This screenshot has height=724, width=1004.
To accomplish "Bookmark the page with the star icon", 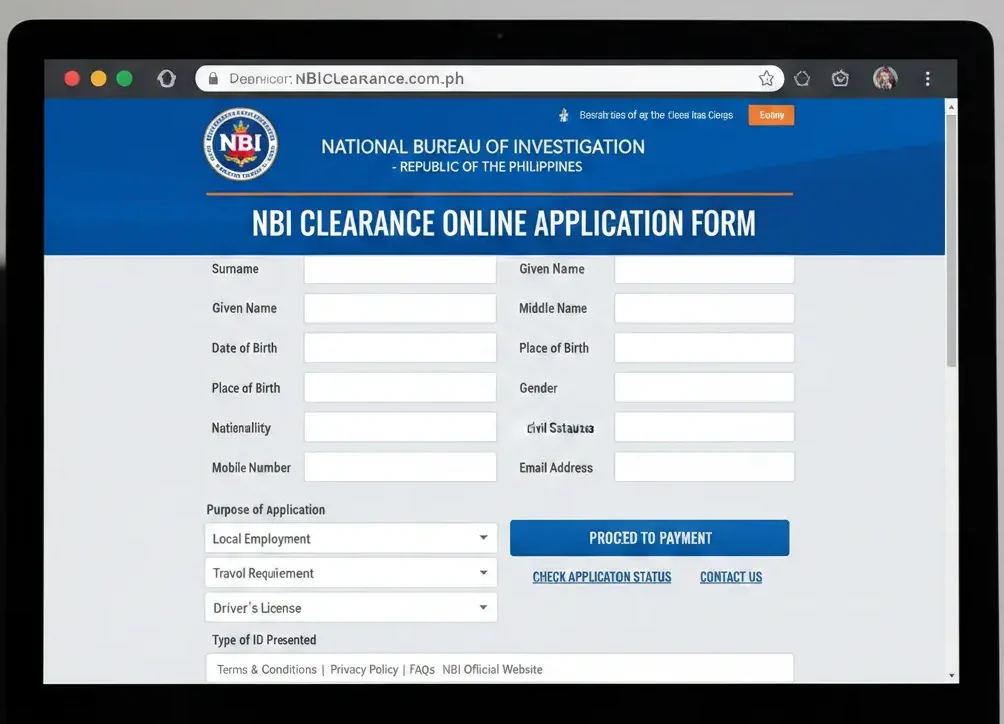I will pos(766,77).
